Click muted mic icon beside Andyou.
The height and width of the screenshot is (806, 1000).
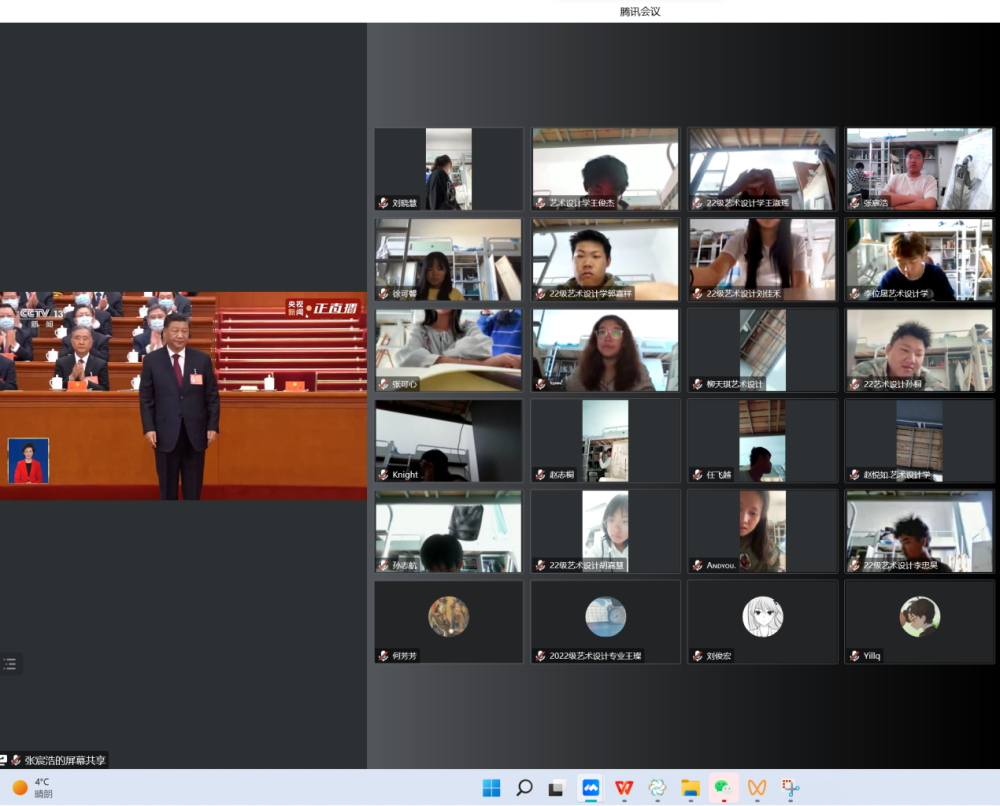(698, 565)
